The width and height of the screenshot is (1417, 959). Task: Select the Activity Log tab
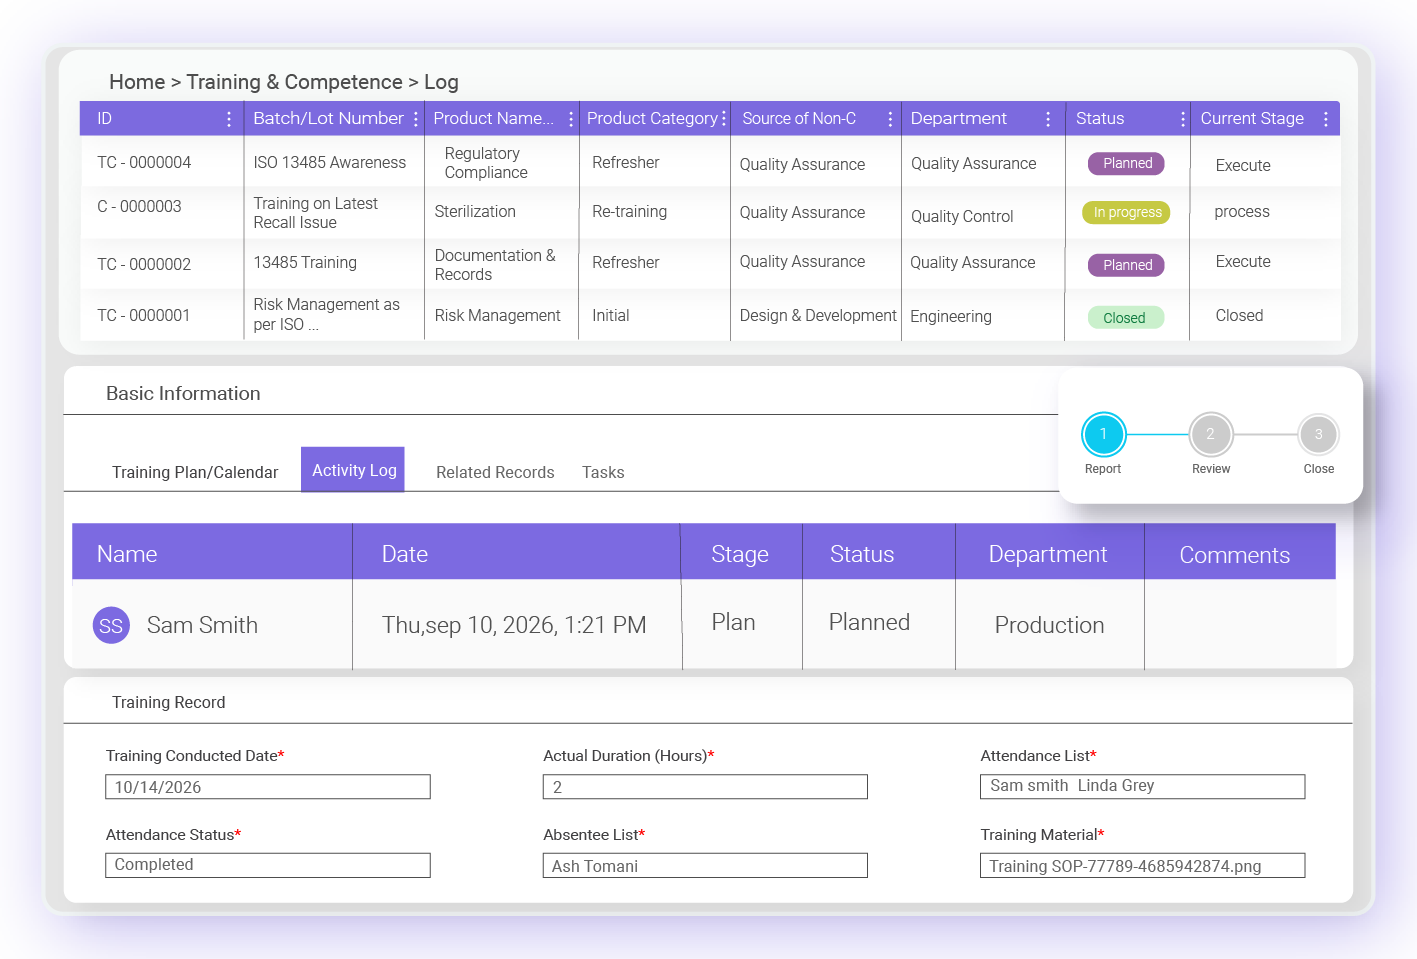pos(353,469)
